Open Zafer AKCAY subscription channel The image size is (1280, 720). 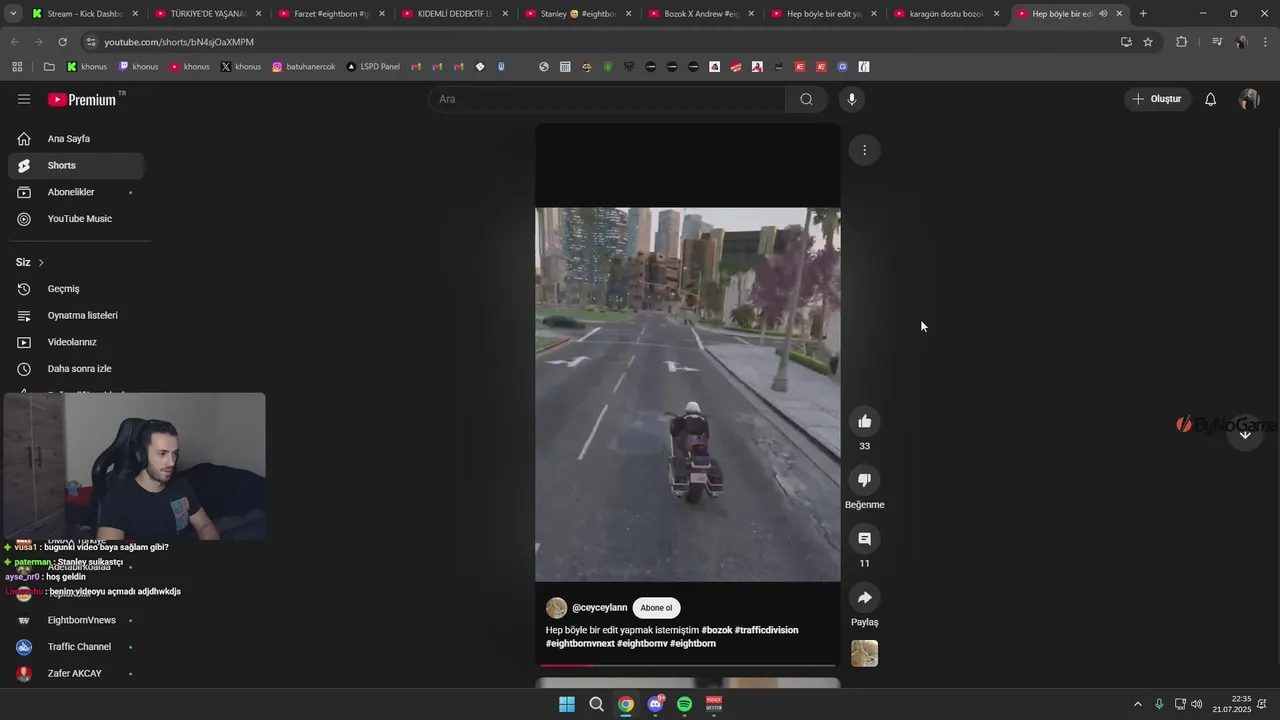click(x=76, y=674)
